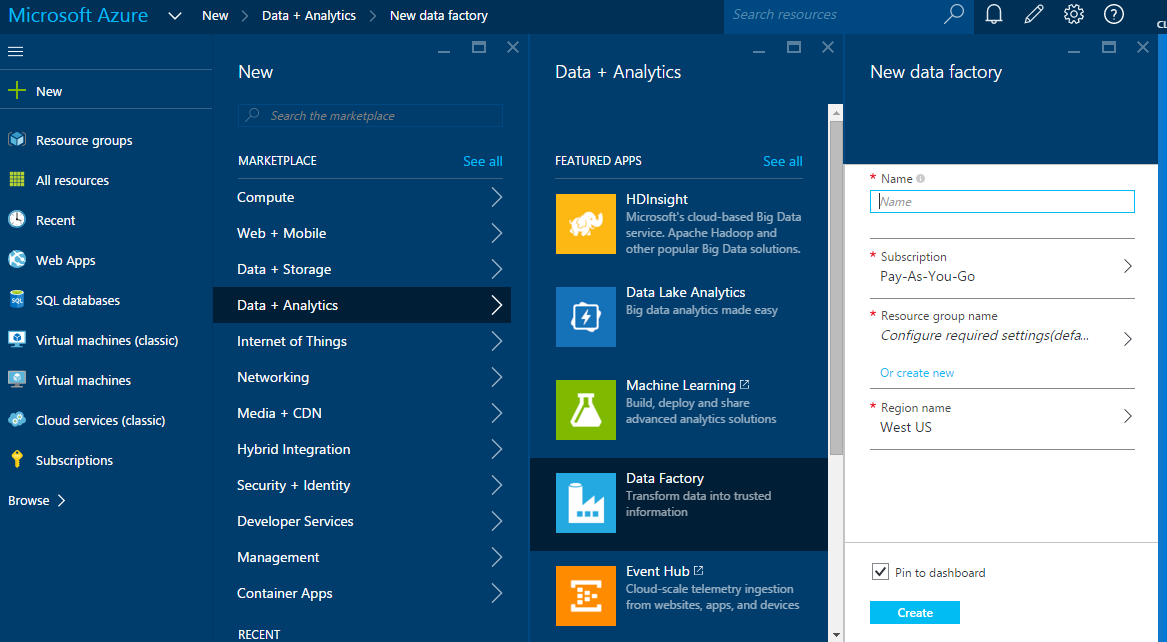Select the Networking marketplace category
Image resolution: width=1167 pixels, height=642 pixels.
362,377
